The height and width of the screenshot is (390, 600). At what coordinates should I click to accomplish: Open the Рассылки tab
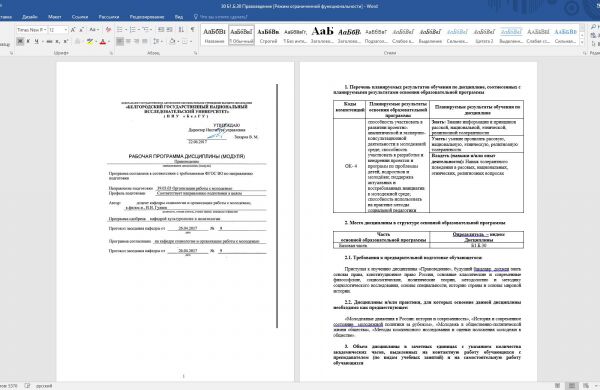109,17
